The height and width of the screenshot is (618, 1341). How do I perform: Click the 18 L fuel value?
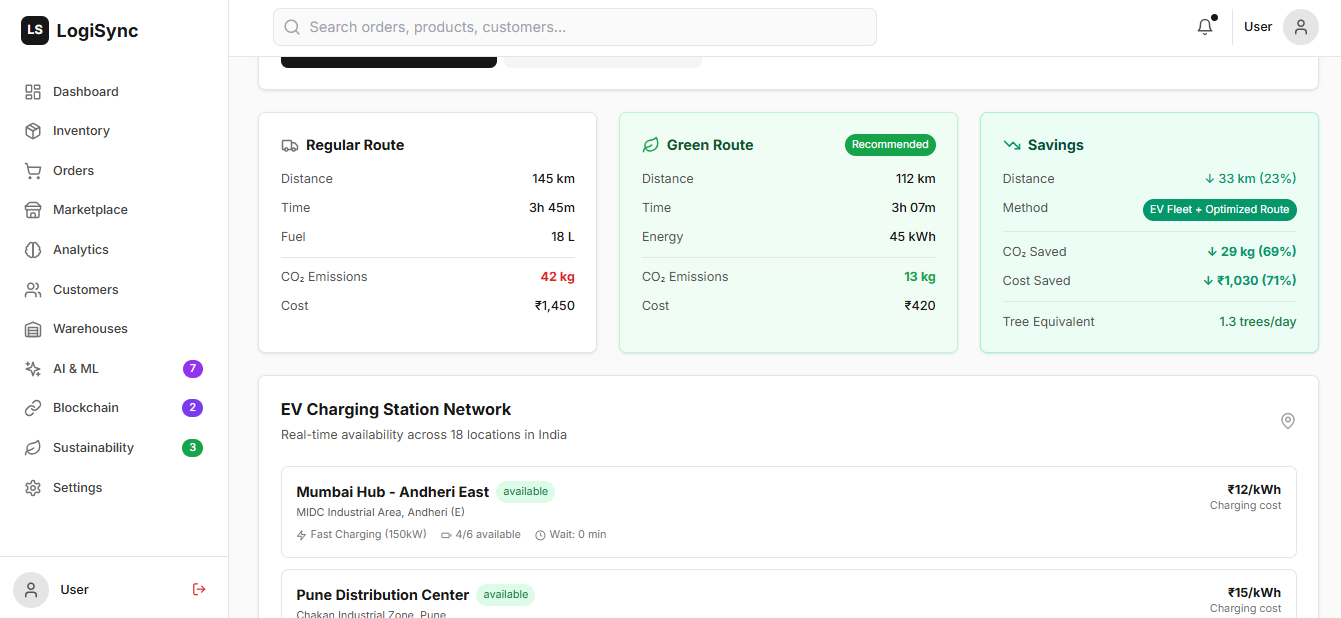pyautogui.click(x=563, y=237)
